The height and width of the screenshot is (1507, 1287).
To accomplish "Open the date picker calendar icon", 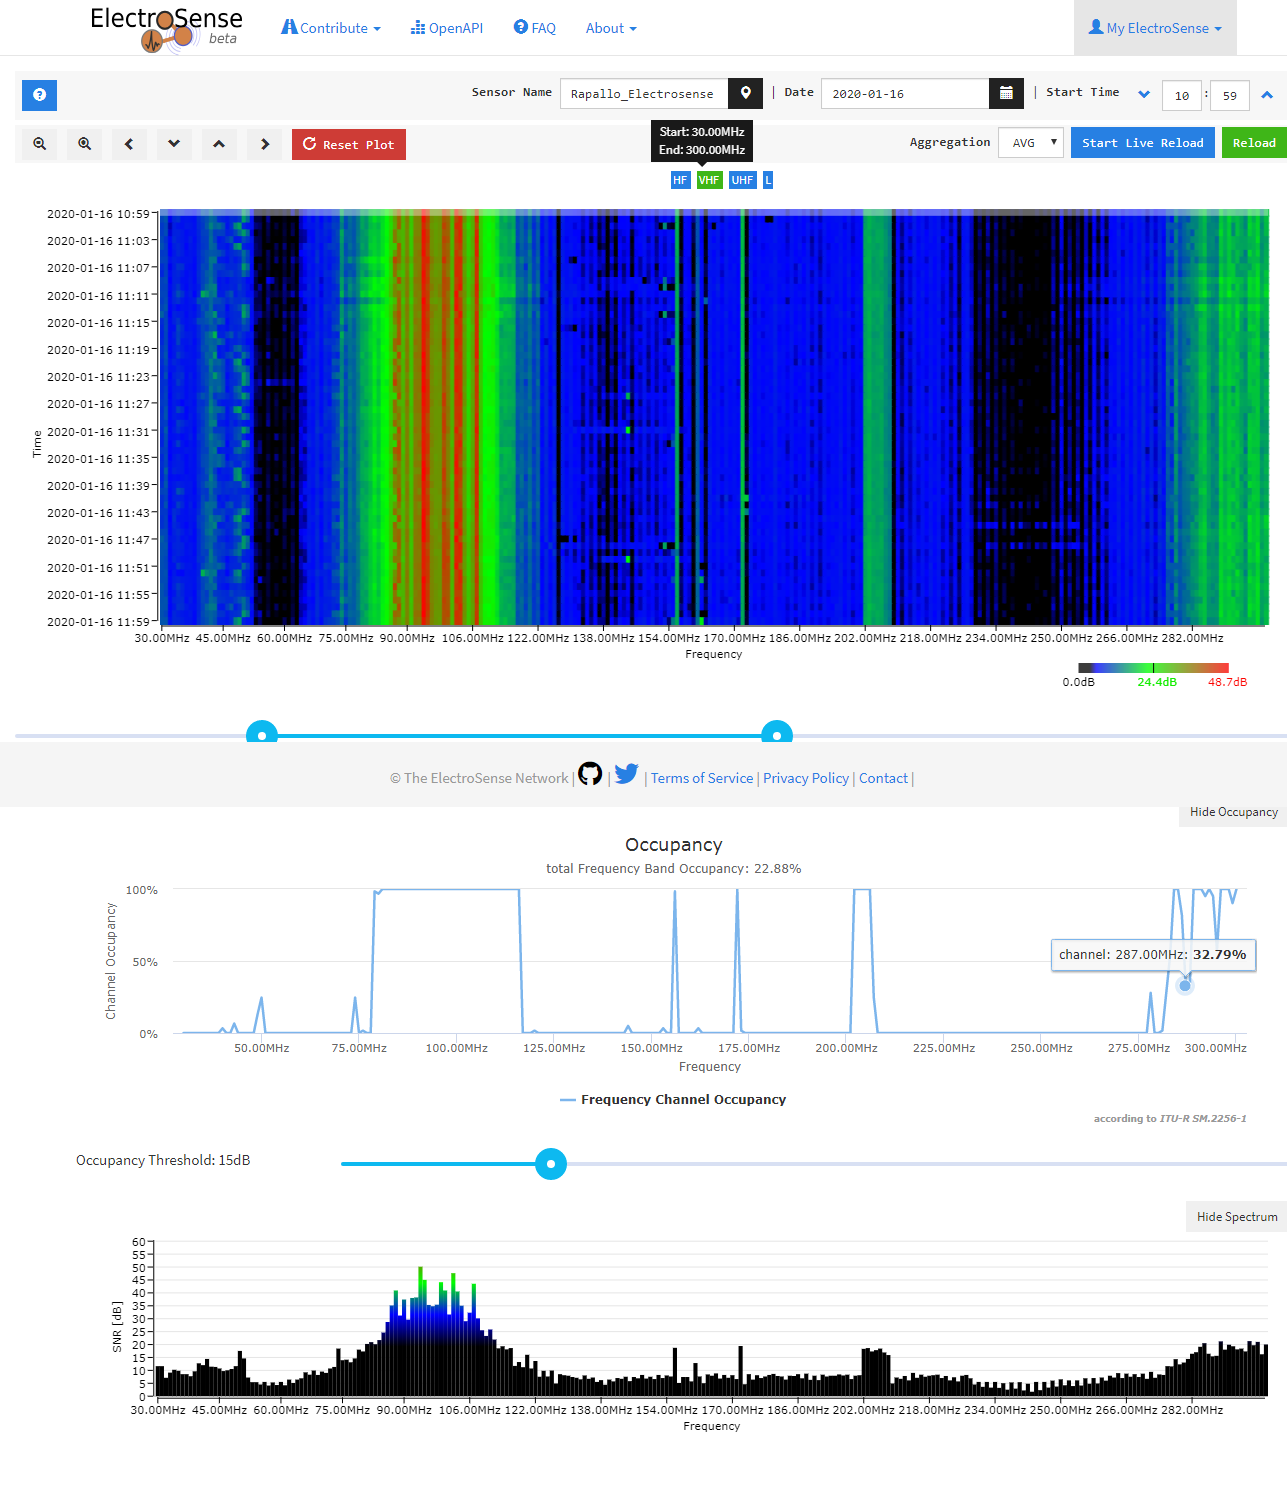I will click(1006, 93).
